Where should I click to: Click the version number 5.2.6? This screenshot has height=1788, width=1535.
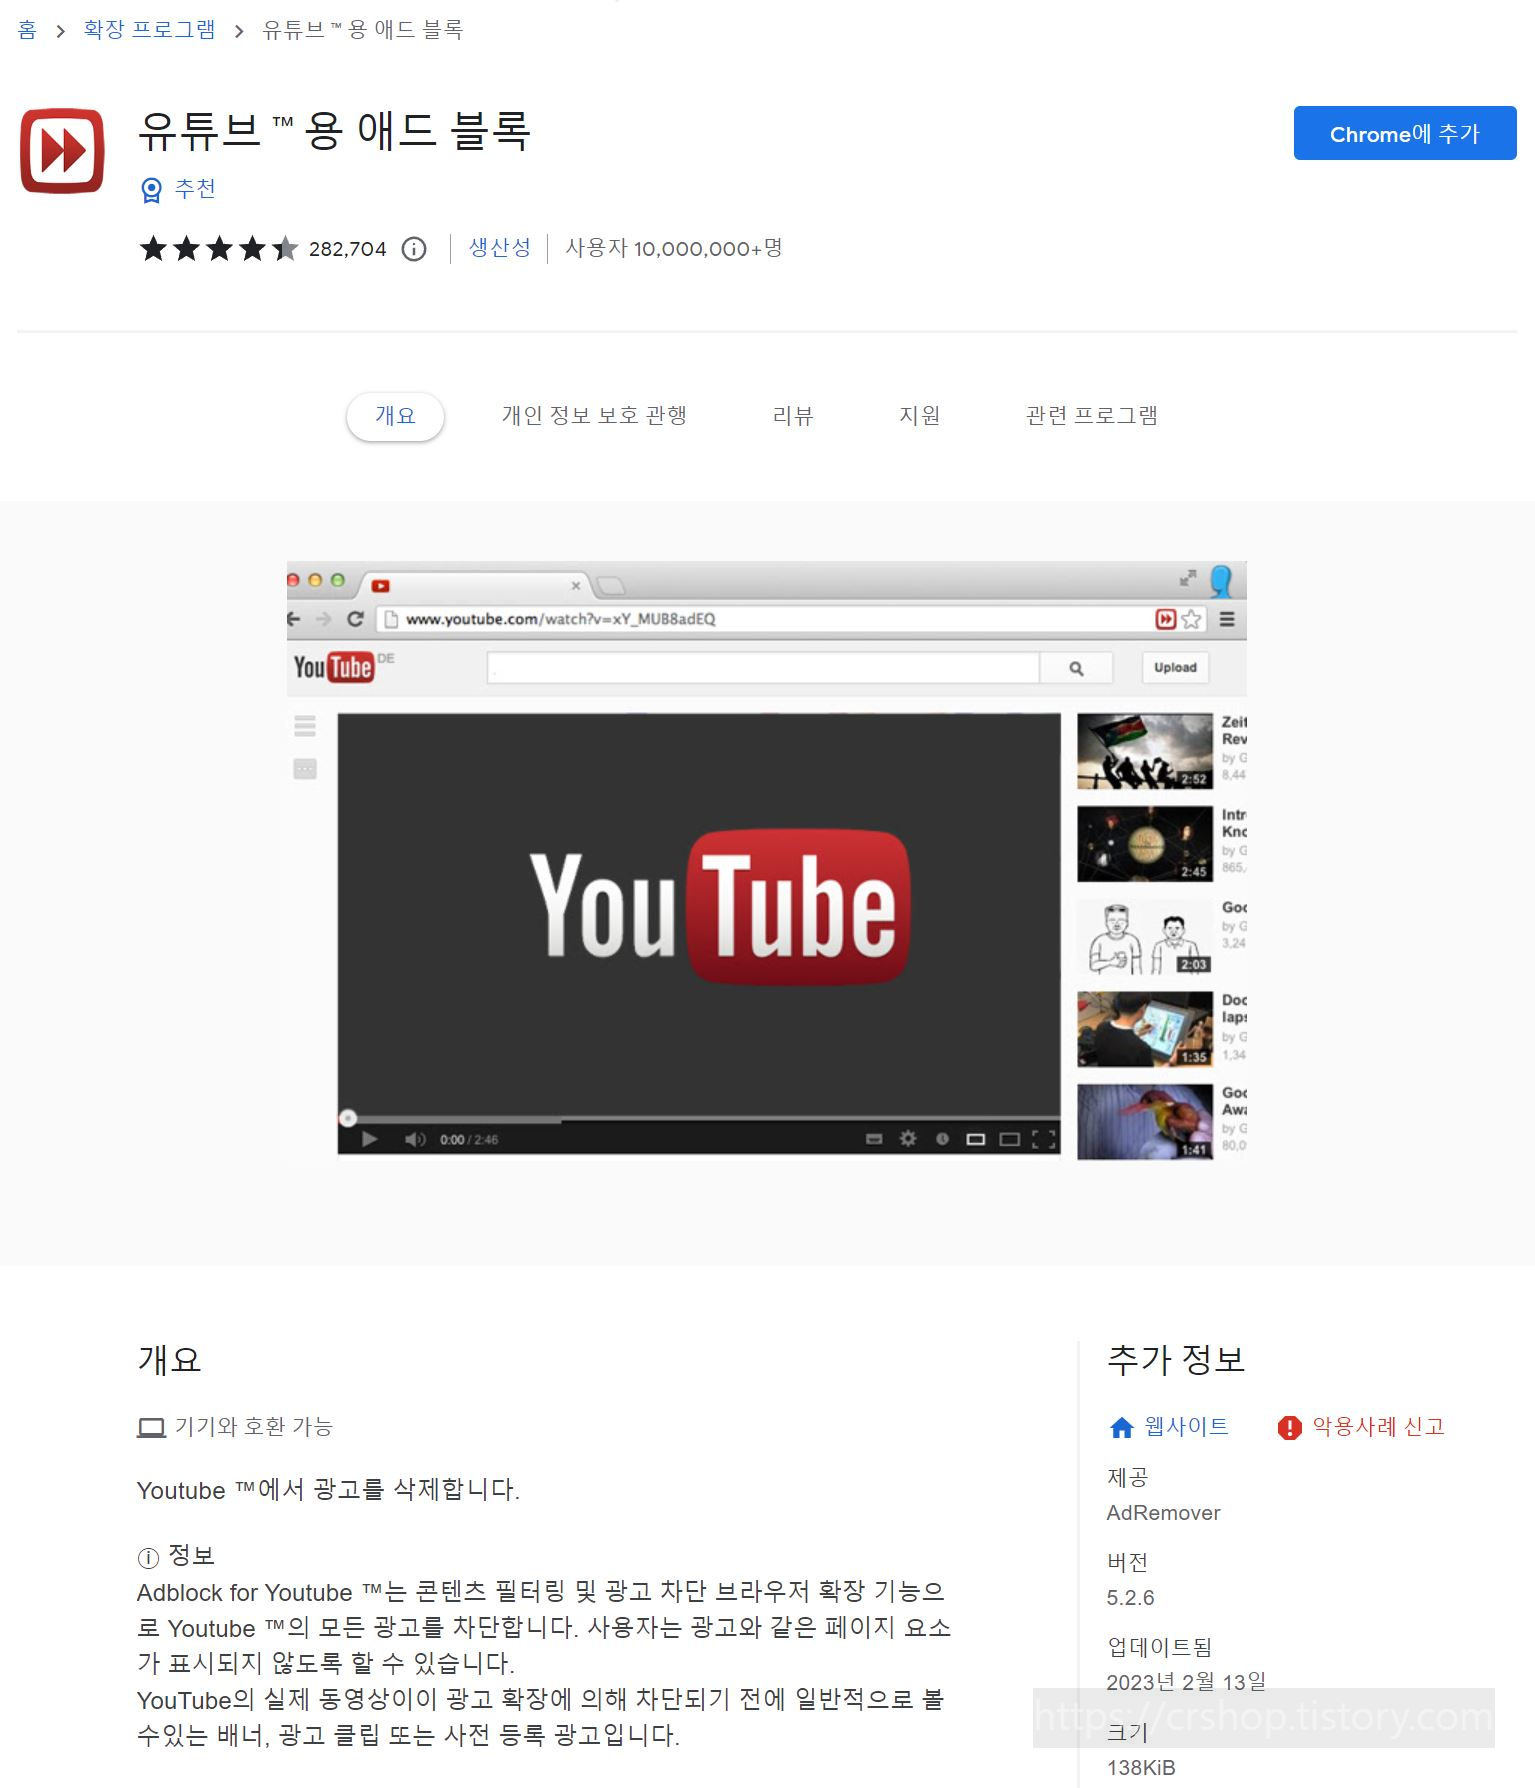click(1130, 1598)
